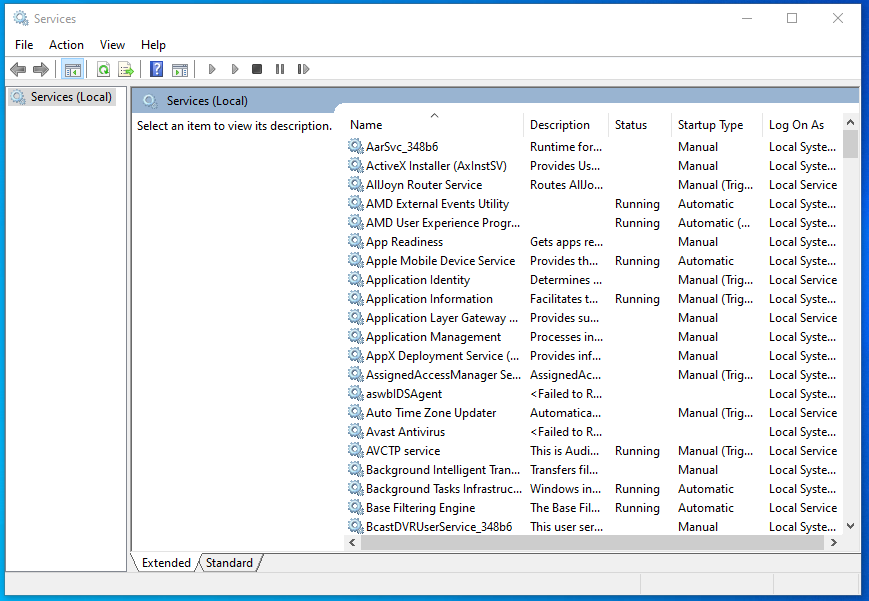Open Help via blue question mark icon
This screenshot has width=869, height=601.
(156, 69)
